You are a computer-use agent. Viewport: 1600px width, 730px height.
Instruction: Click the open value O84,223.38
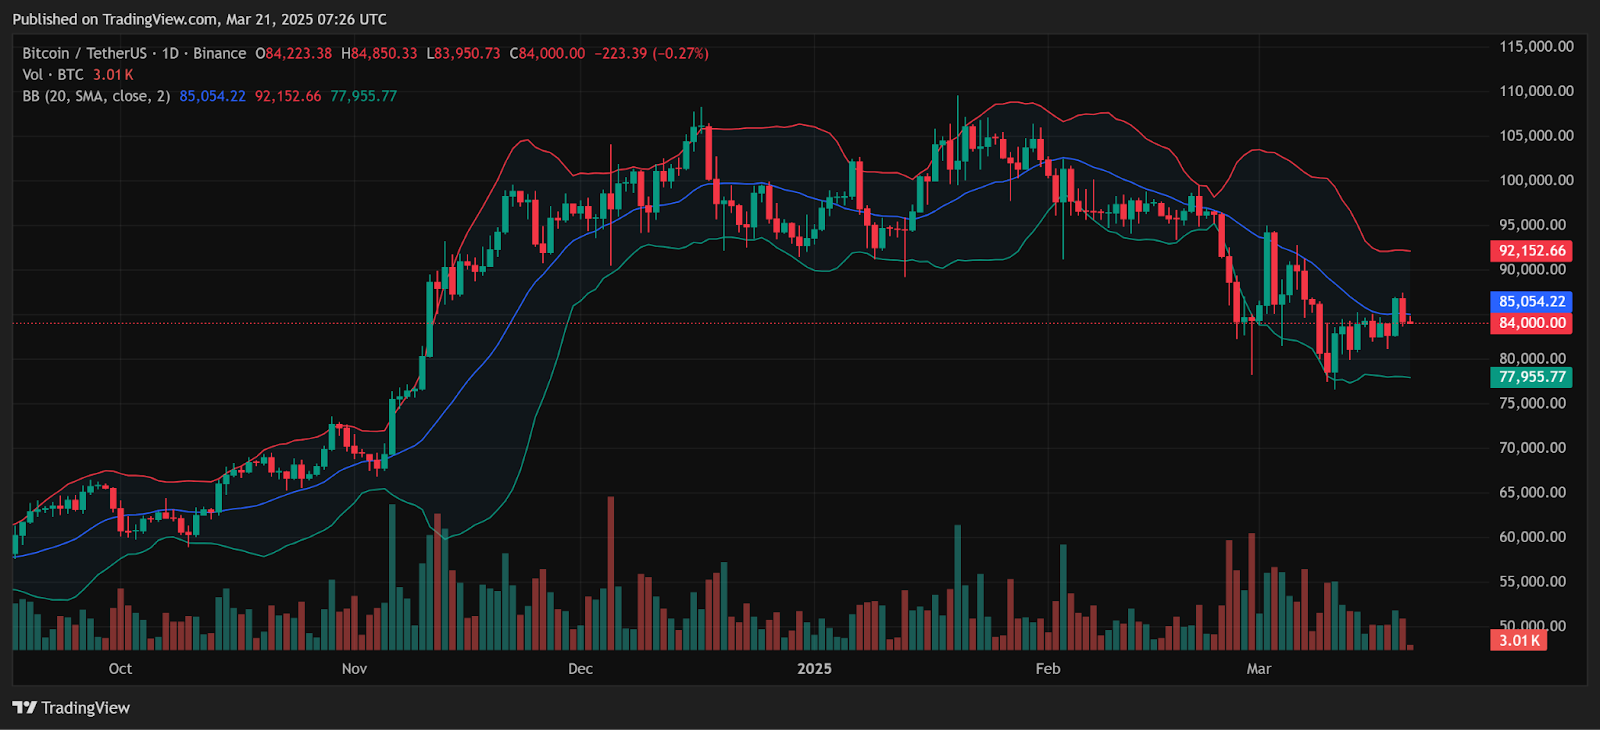[x=293, y=53]
